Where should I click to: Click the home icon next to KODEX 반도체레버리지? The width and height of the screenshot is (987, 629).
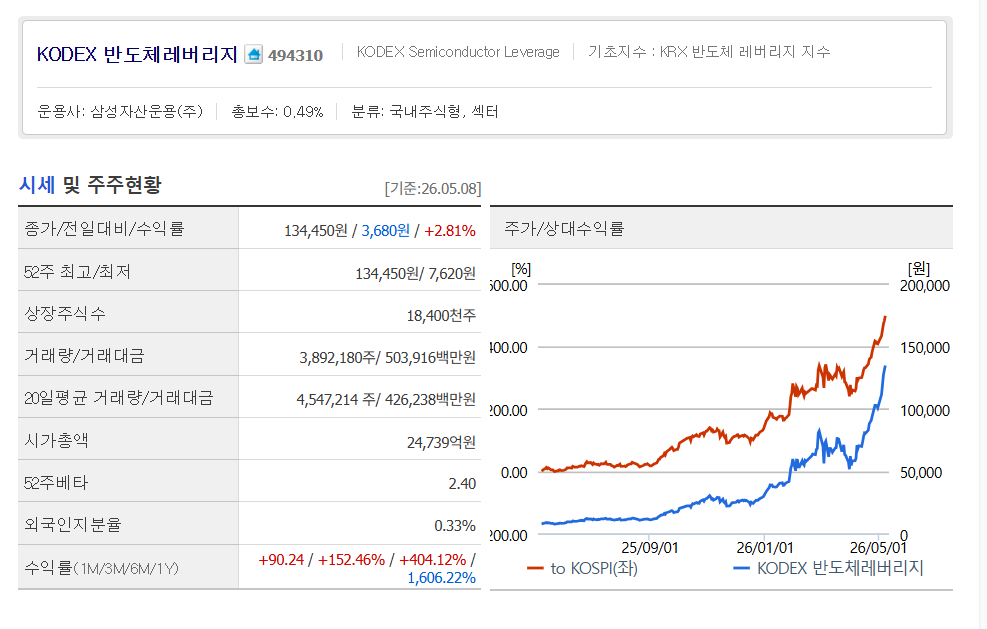(x=254, y=55)
